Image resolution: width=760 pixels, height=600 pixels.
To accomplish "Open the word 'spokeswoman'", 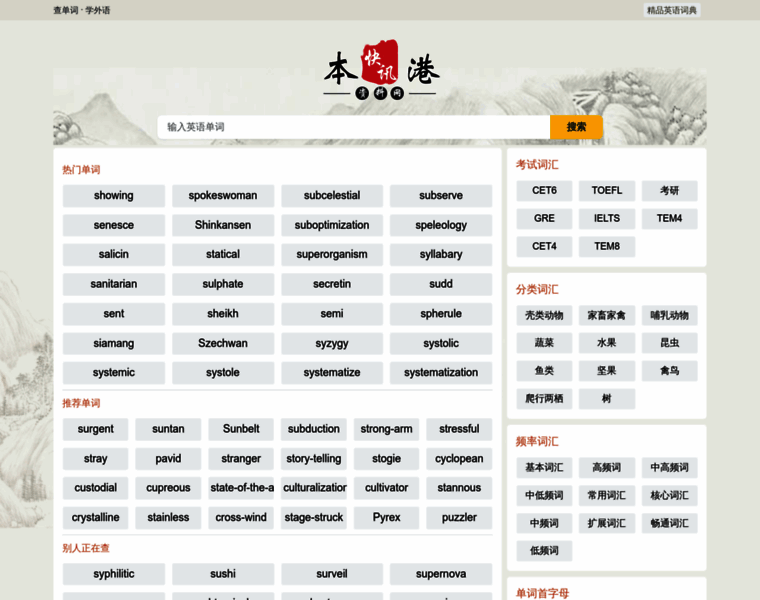I will coord(223,196).
